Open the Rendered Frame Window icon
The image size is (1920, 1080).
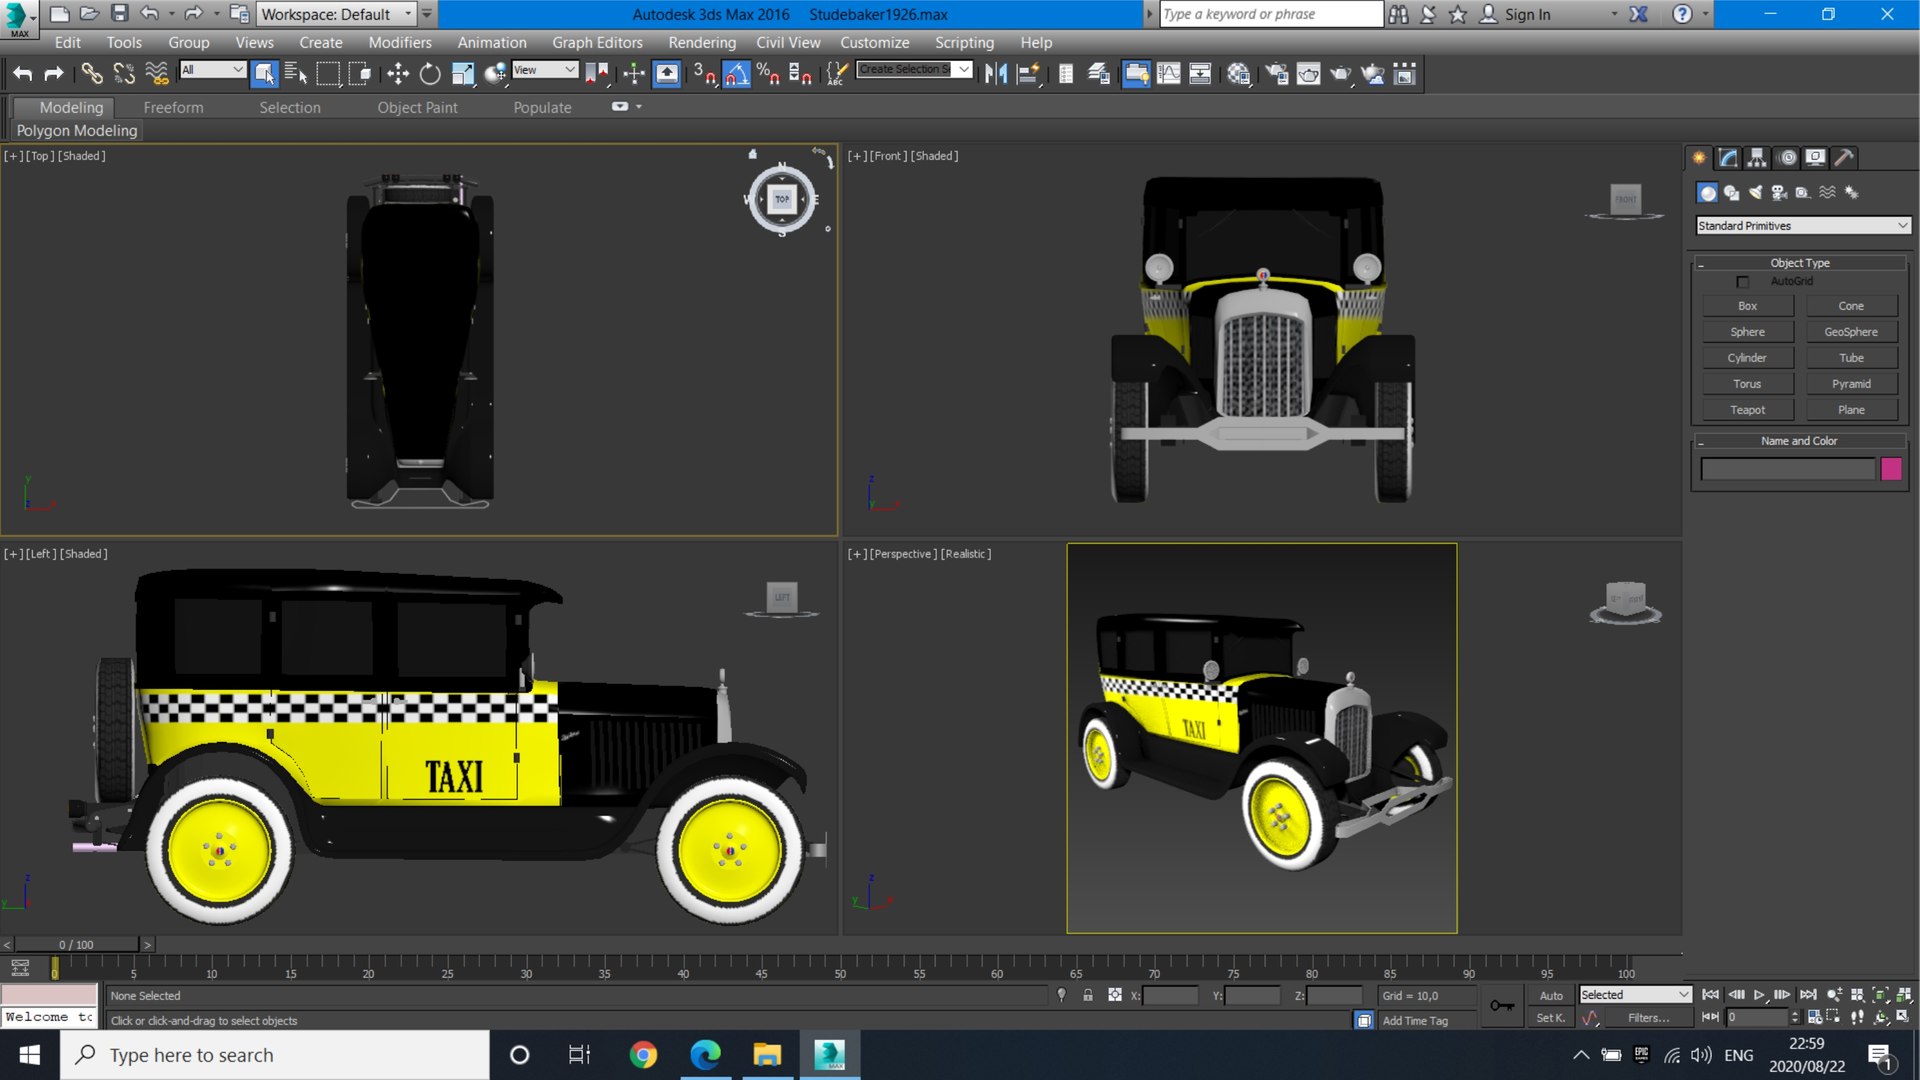pyautogui.click(x=1308, y=73)
